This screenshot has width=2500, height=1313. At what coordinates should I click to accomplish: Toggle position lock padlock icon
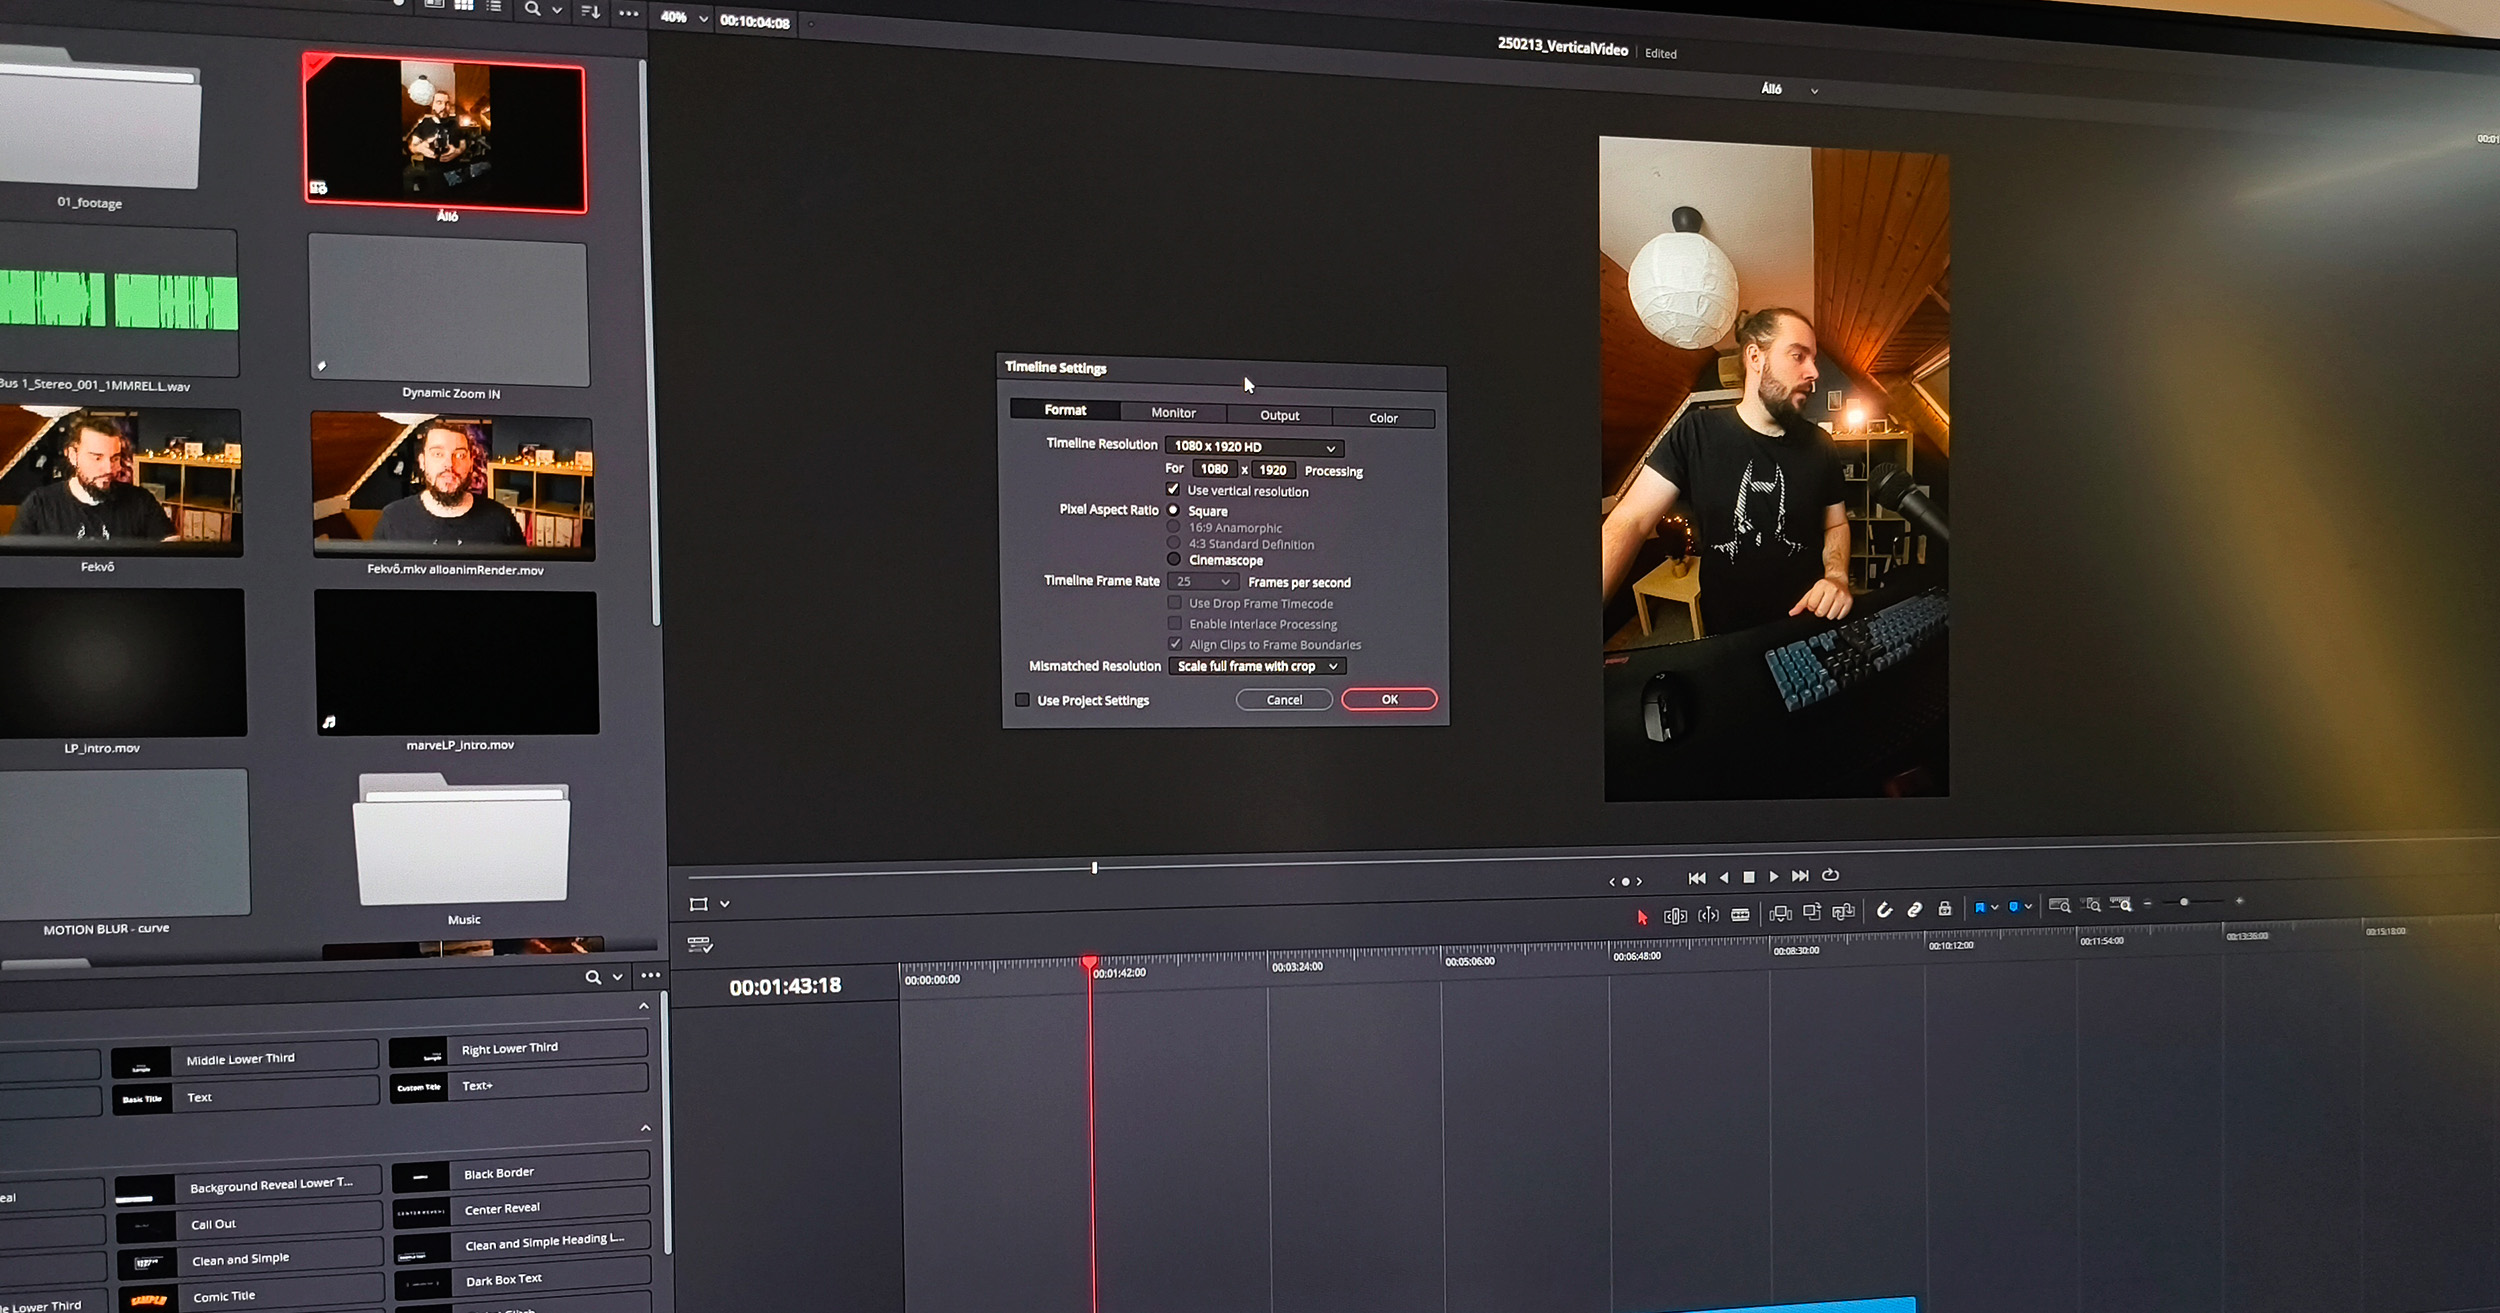pos(1944,909)
